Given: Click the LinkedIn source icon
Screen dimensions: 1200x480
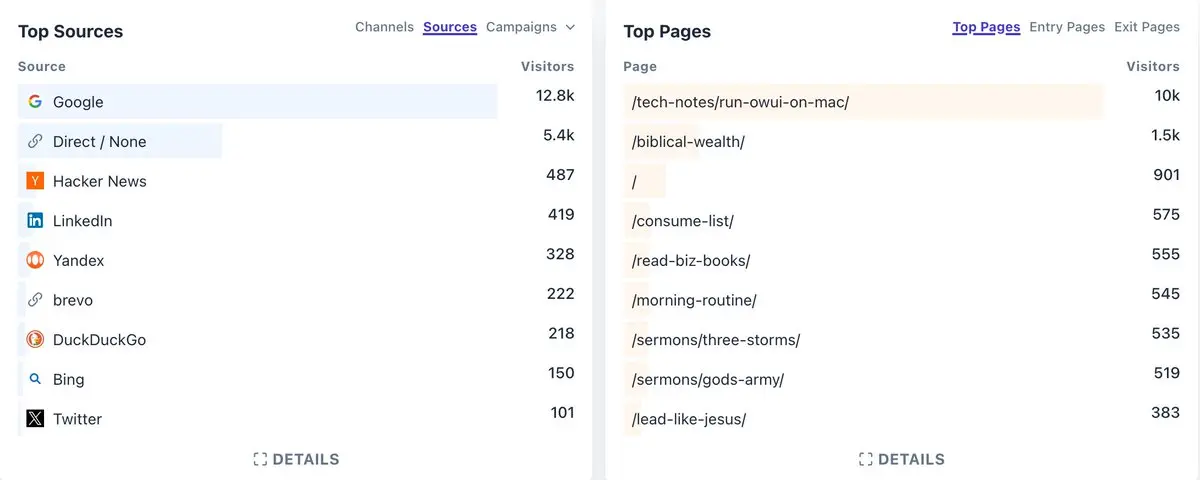Looking at the screenshot, I should click(x=35, y=221).
